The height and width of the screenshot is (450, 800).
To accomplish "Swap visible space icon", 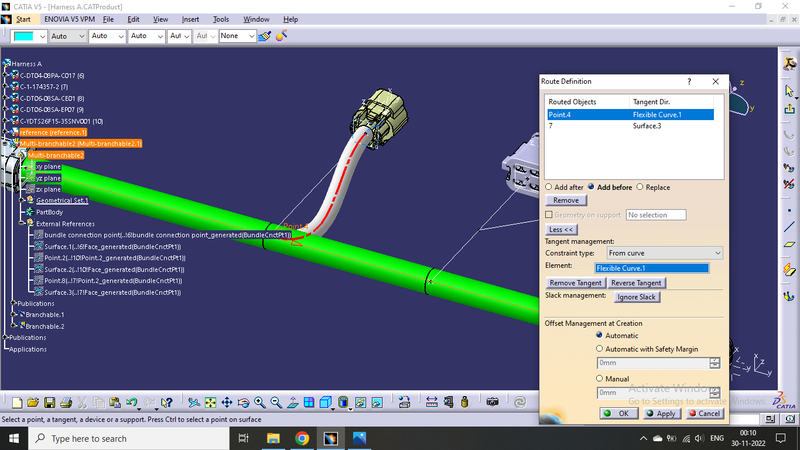I will point(377,403).
